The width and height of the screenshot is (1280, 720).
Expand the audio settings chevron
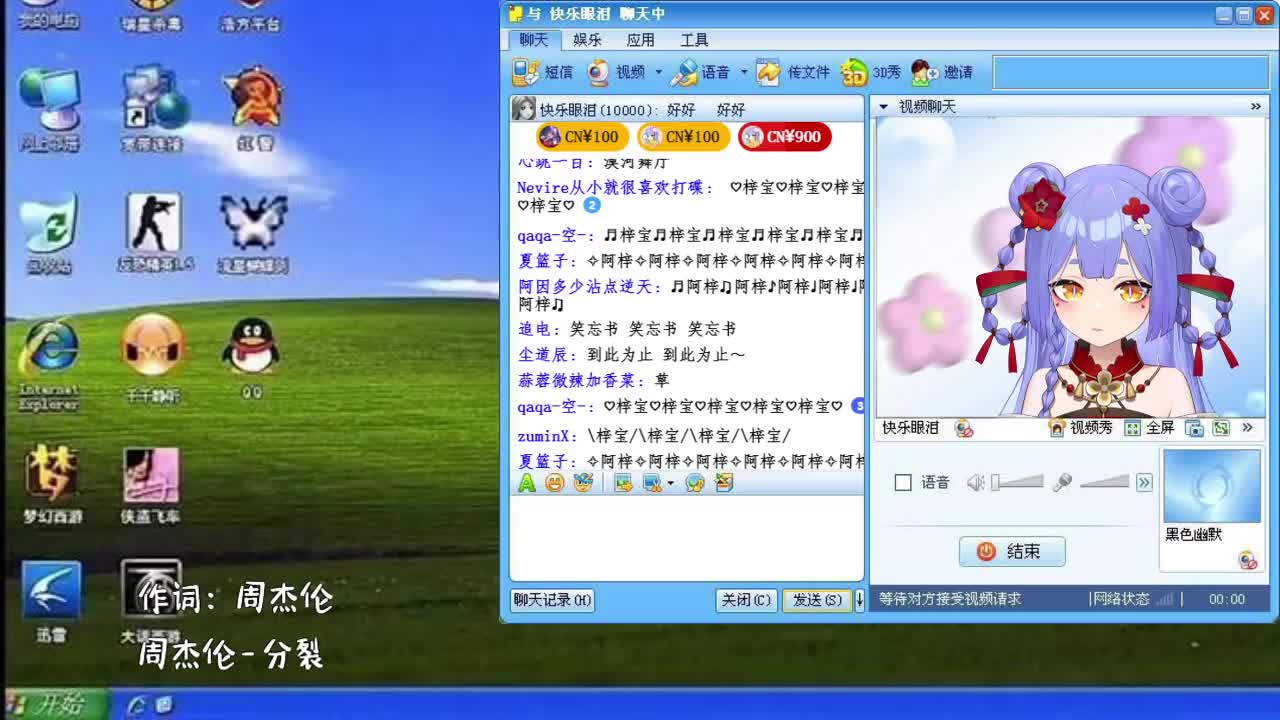[1144, 483]
